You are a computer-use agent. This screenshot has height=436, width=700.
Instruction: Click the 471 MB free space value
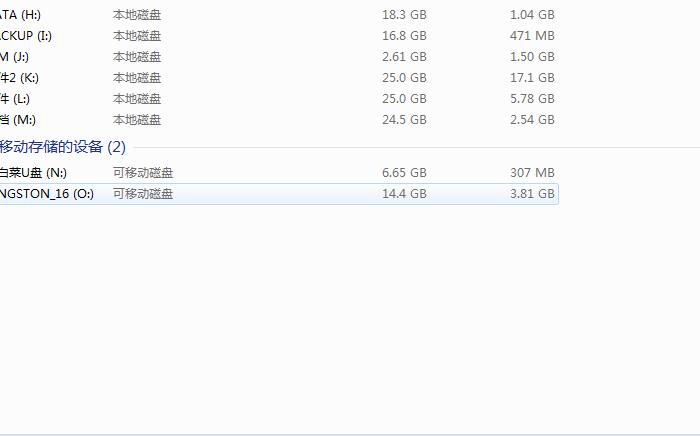532,36
